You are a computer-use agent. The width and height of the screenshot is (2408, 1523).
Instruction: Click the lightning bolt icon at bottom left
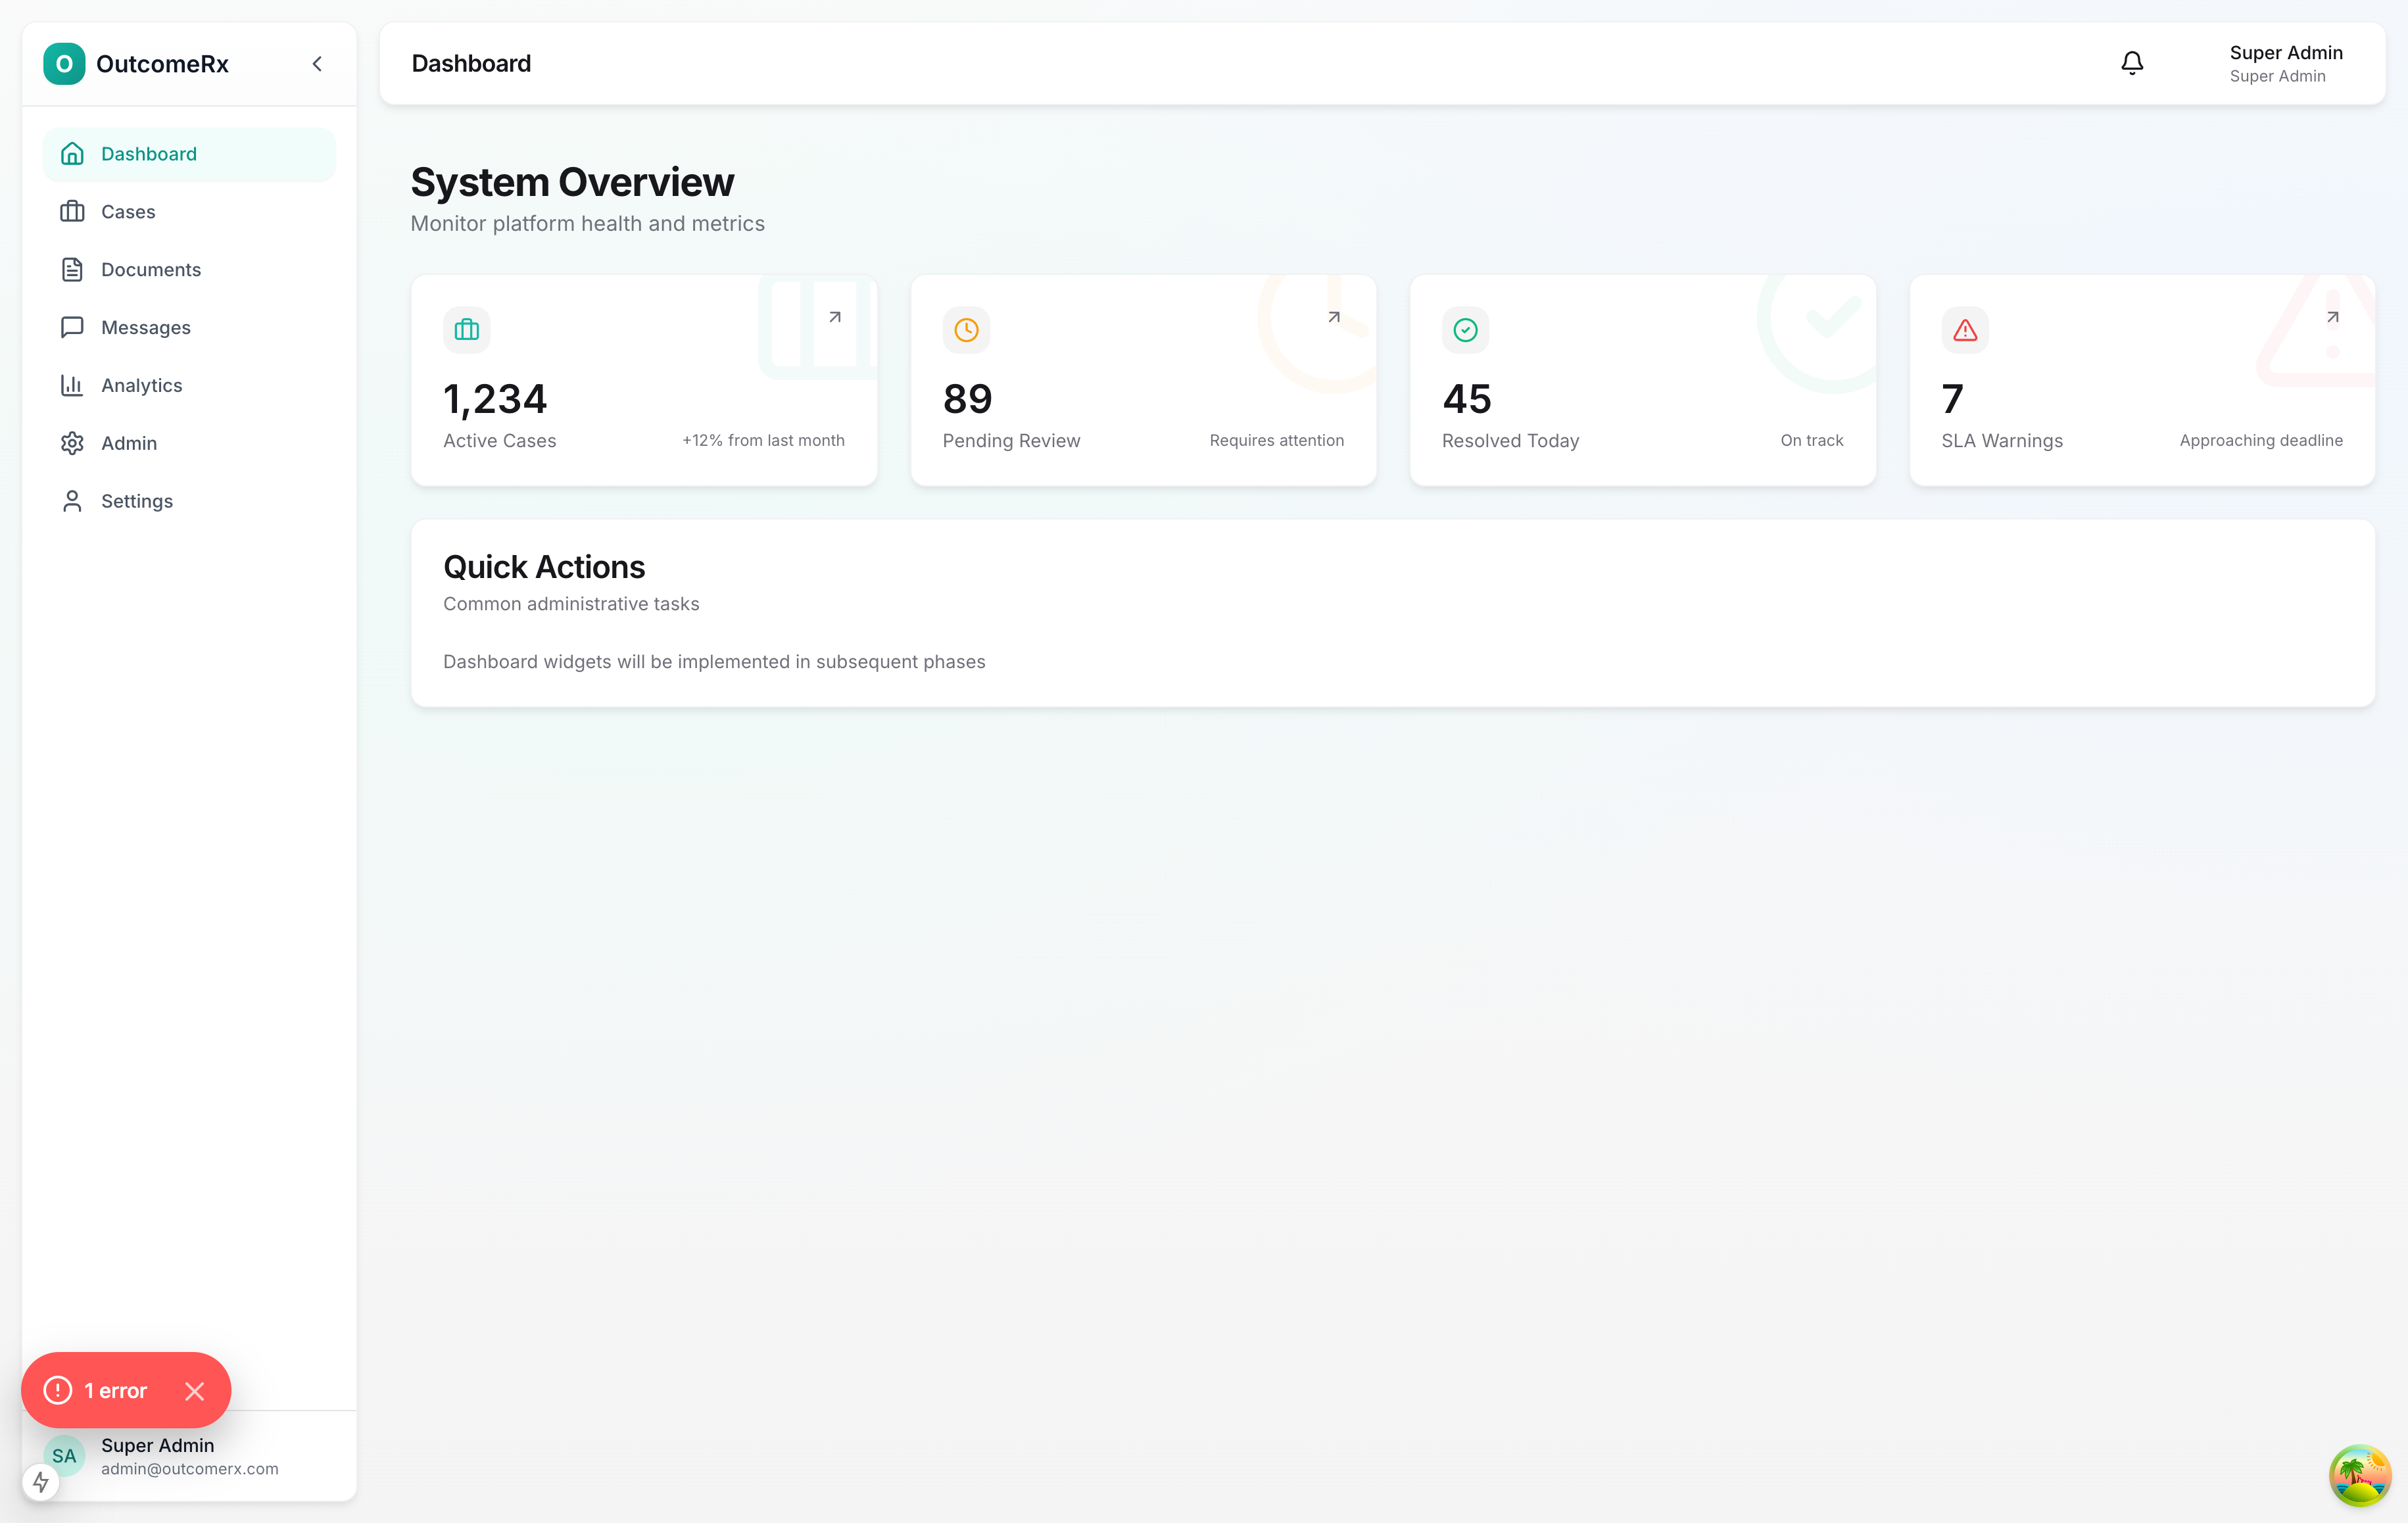click(41, 1482)
